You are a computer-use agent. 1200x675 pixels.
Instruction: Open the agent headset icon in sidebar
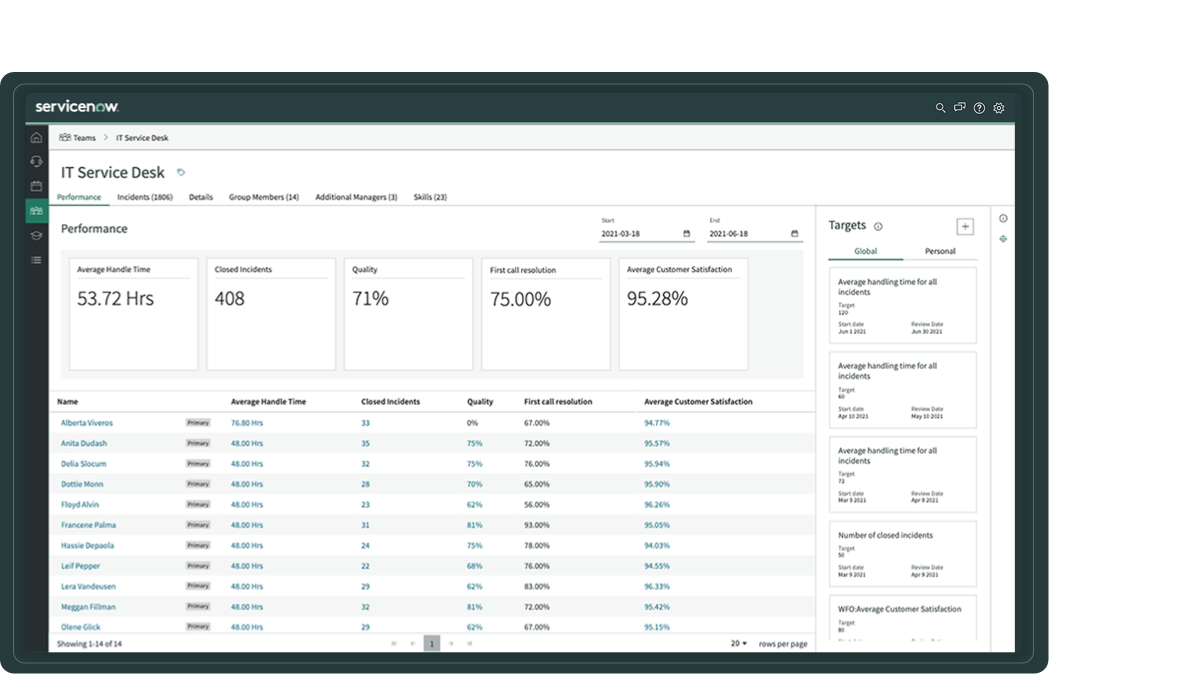[36, 161]
